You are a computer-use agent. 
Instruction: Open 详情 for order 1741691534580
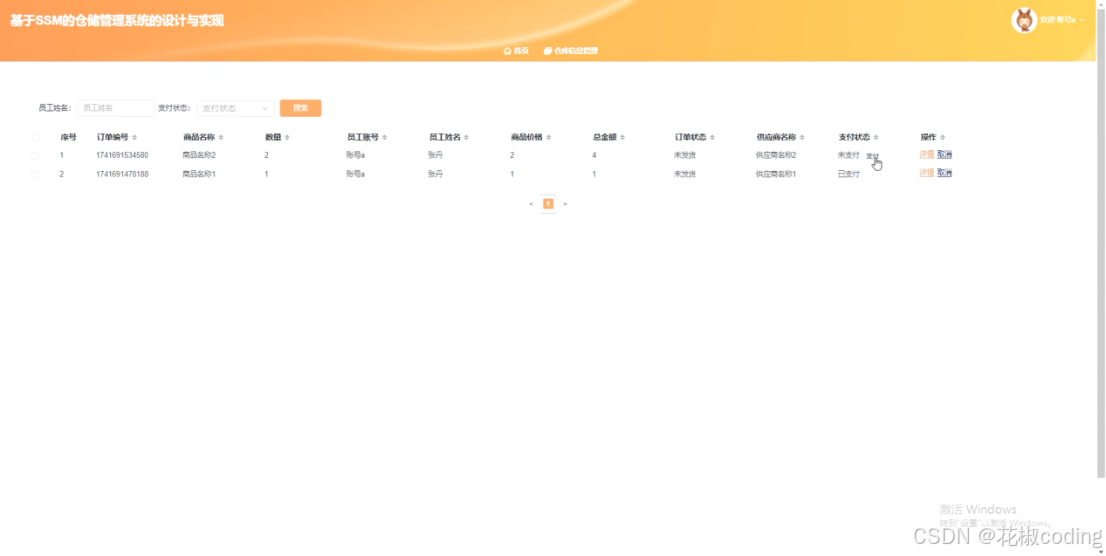click(927, 155)
